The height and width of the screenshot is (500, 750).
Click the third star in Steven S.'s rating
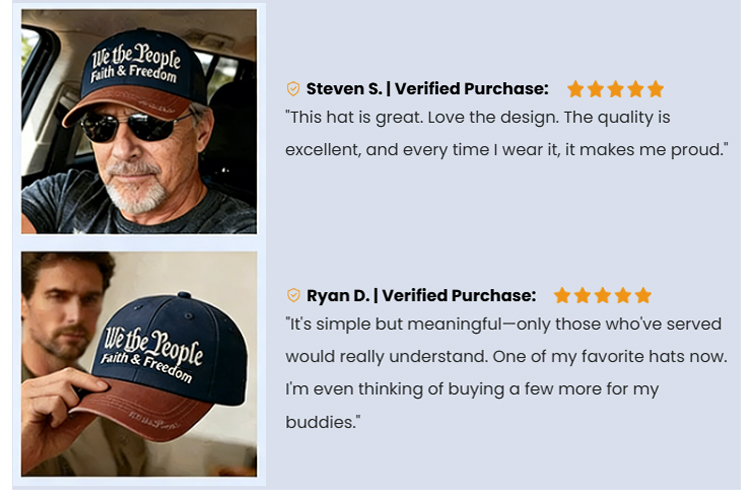click(x=616, y=89)
